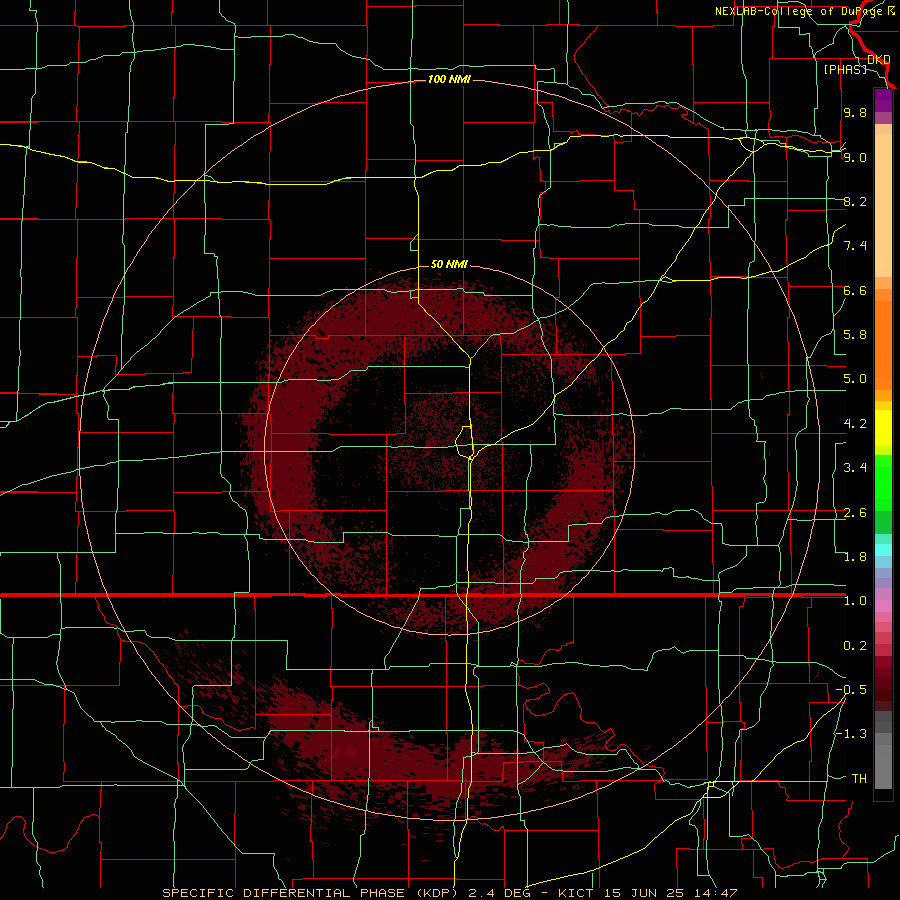Click the peach color band near 8.2
This screenshot has height=900, width=900.
883,207
